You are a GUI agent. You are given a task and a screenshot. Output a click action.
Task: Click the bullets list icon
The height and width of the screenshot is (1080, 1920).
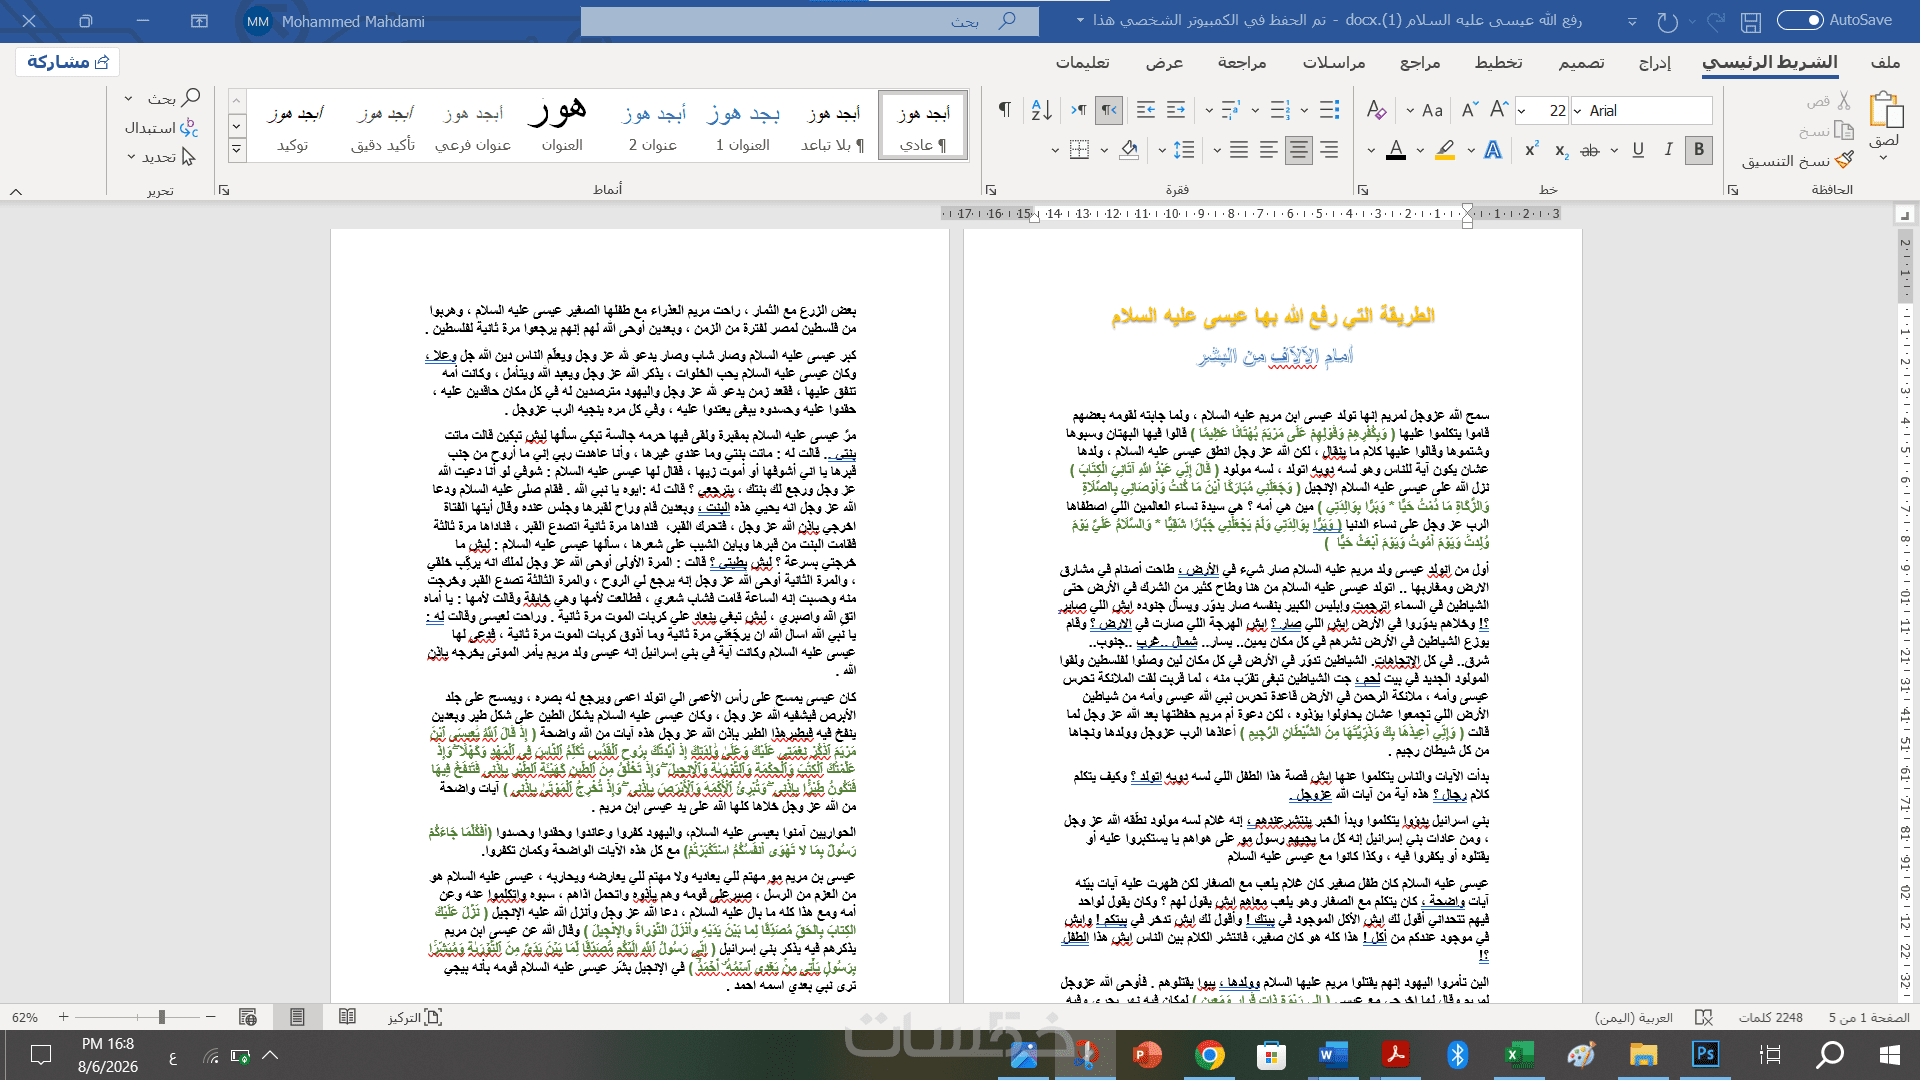(1329, 110)
